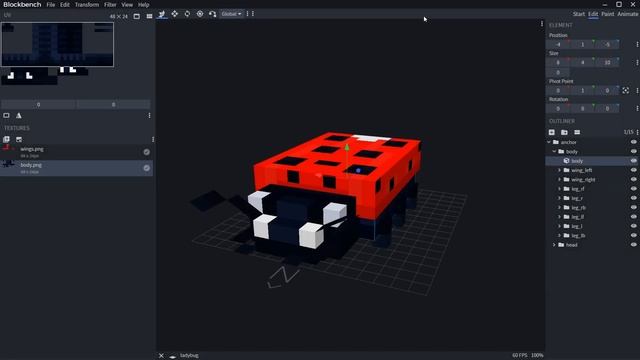Hide the leg_lb group
Image resolution: width=640 pixels, height=360 pixels.
(633, 236)
